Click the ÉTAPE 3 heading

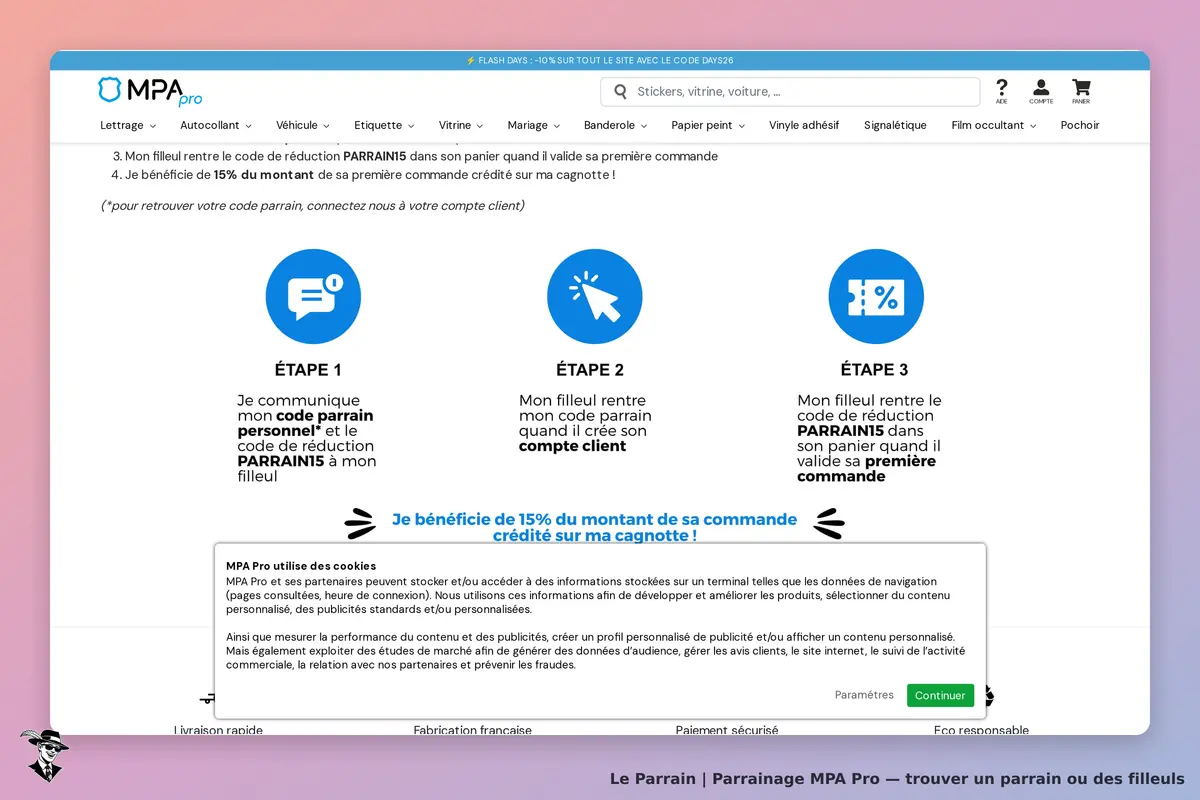pyautogui.click(x=874, y=370)
